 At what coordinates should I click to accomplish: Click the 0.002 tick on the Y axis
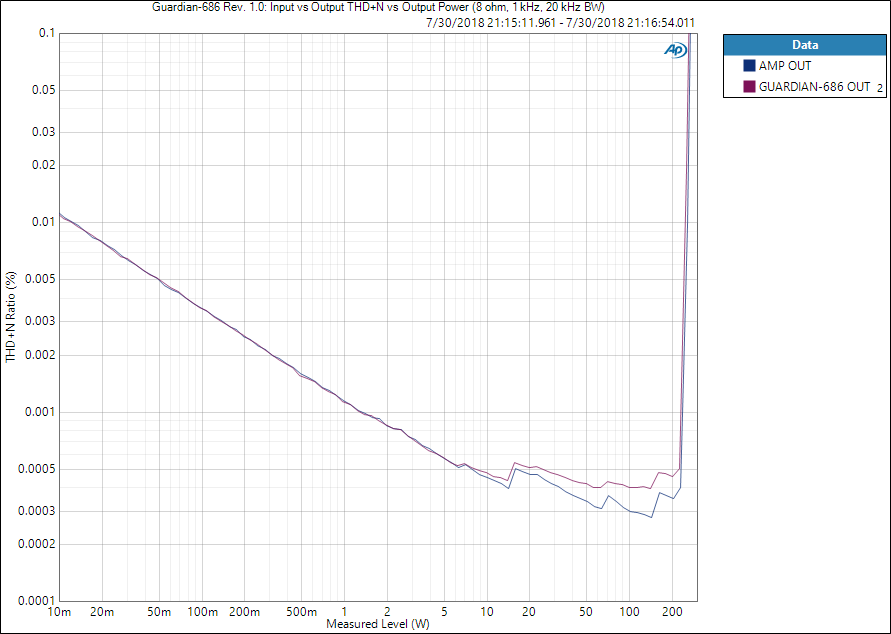41,354
